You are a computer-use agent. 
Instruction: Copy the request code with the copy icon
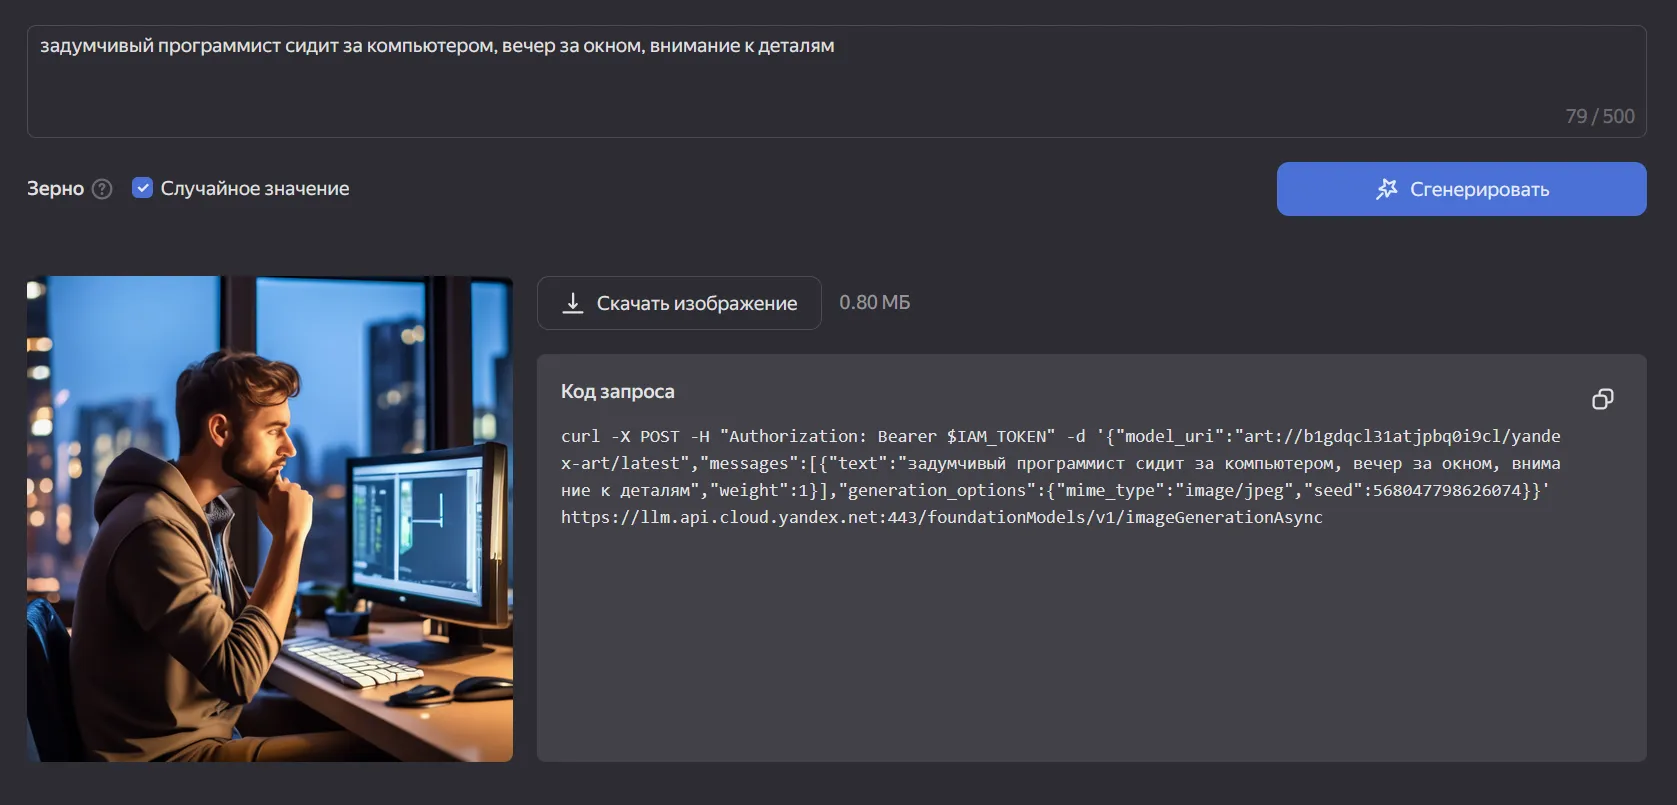point(1602,399)
